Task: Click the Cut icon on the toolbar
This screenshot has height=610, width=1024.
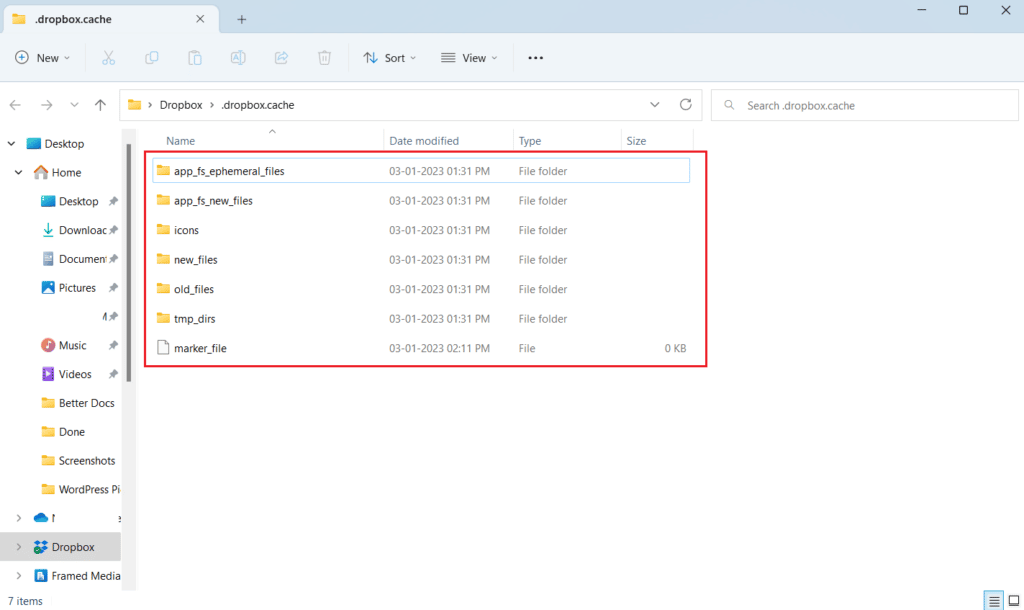Action: point(108,57)
